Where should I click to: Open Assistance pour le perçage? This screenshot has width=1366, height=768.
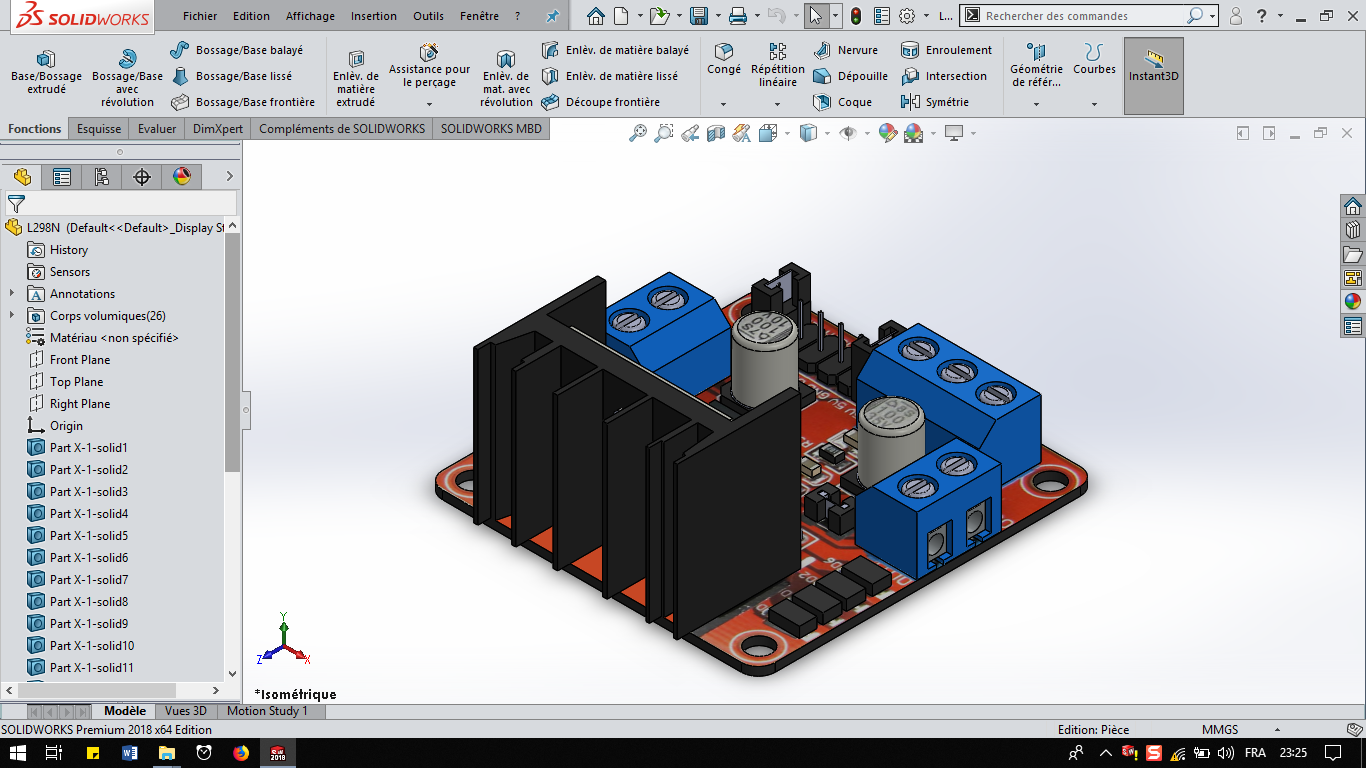(x=429, y=66)
